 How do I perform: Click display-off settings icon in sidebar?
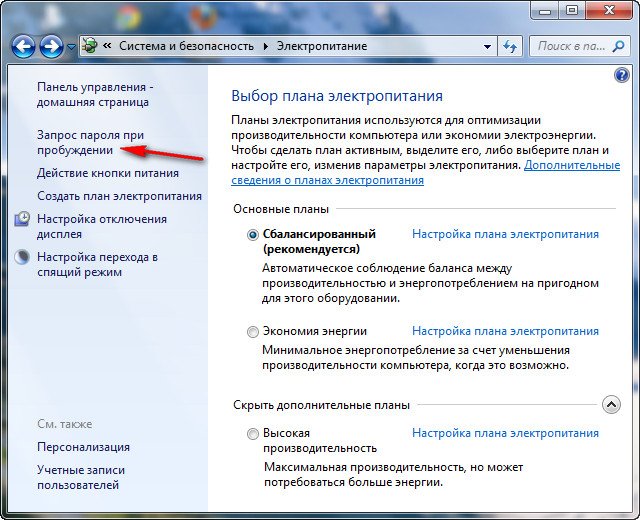point(22,219)
